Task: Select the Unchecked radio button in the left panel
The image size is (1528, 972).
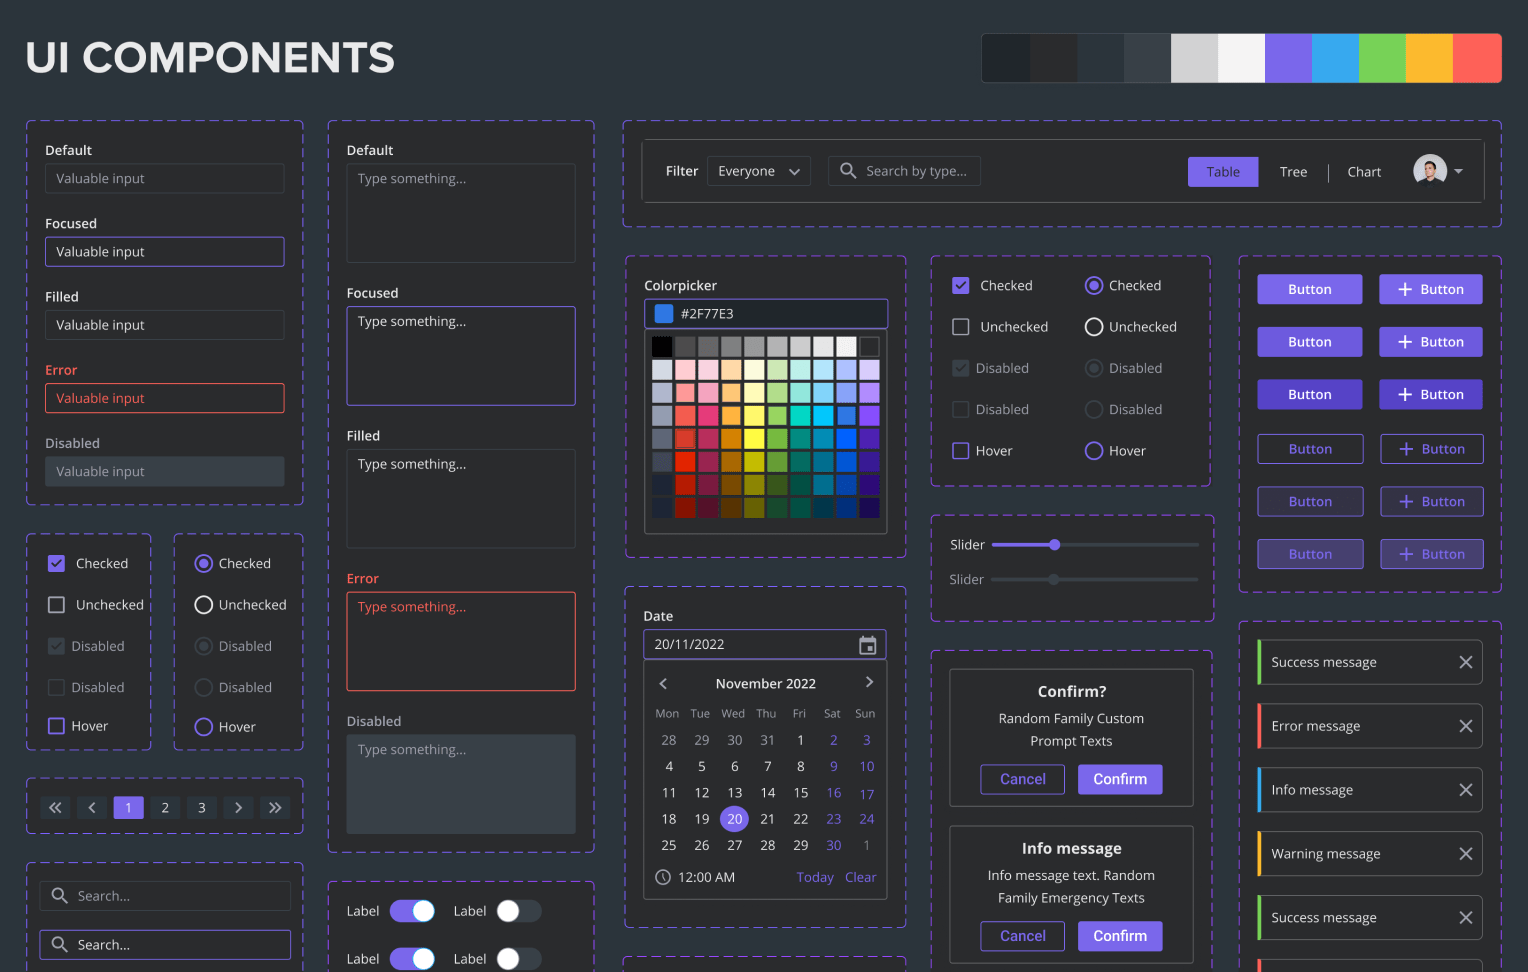Action: [x=204, y=605]
